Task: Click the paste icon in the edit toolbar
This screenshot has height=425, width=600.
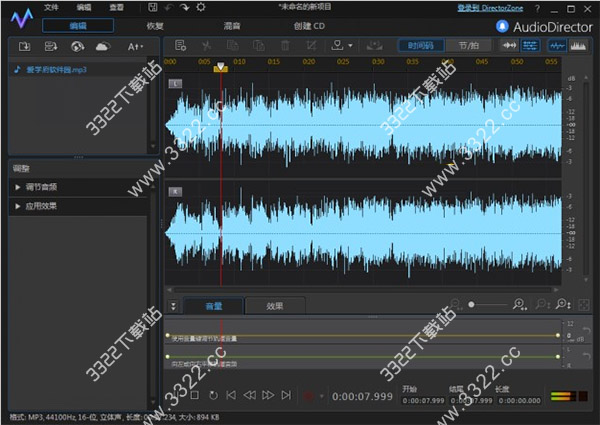Action: [259, 46]
